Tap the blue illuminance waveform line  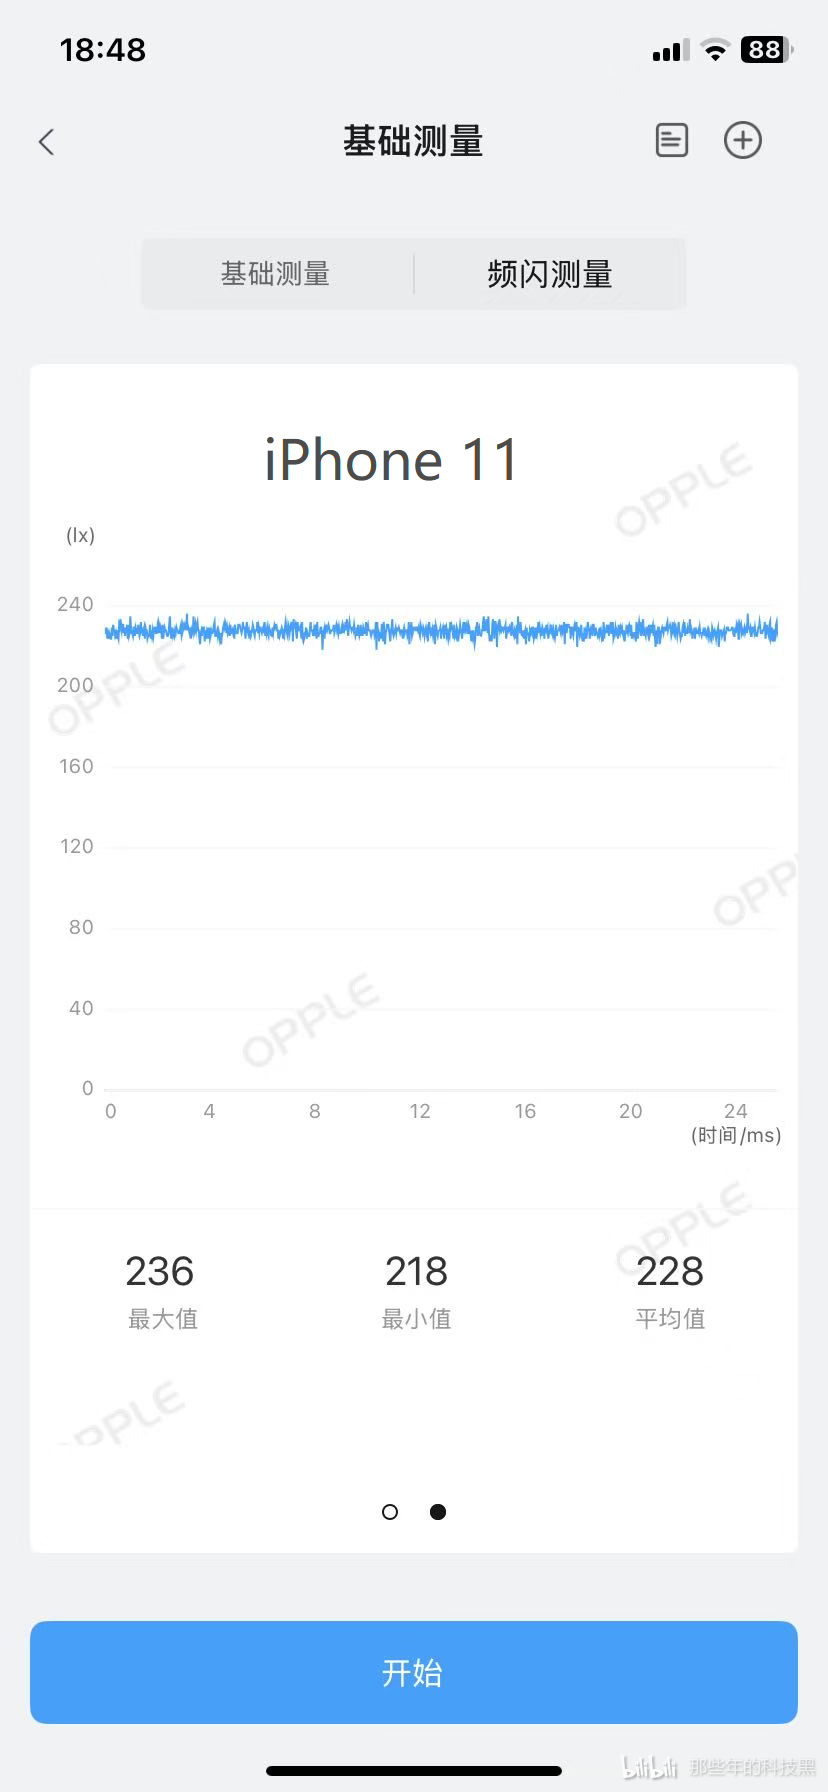[441, 631]
